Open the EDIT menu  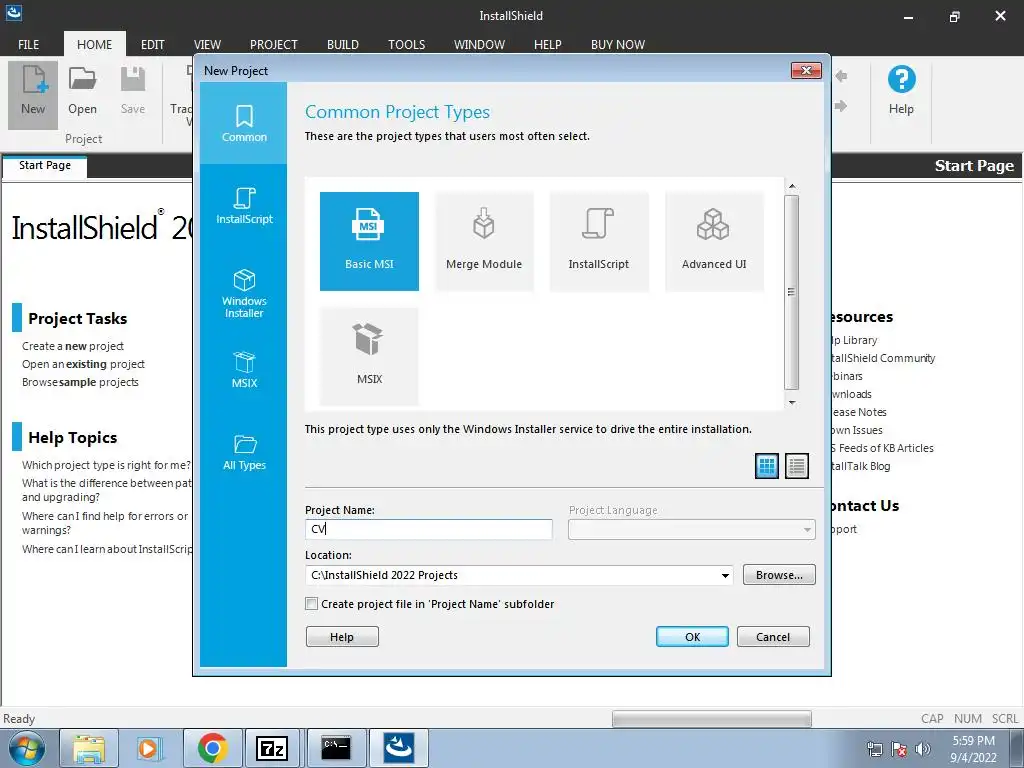coord(152,44)
